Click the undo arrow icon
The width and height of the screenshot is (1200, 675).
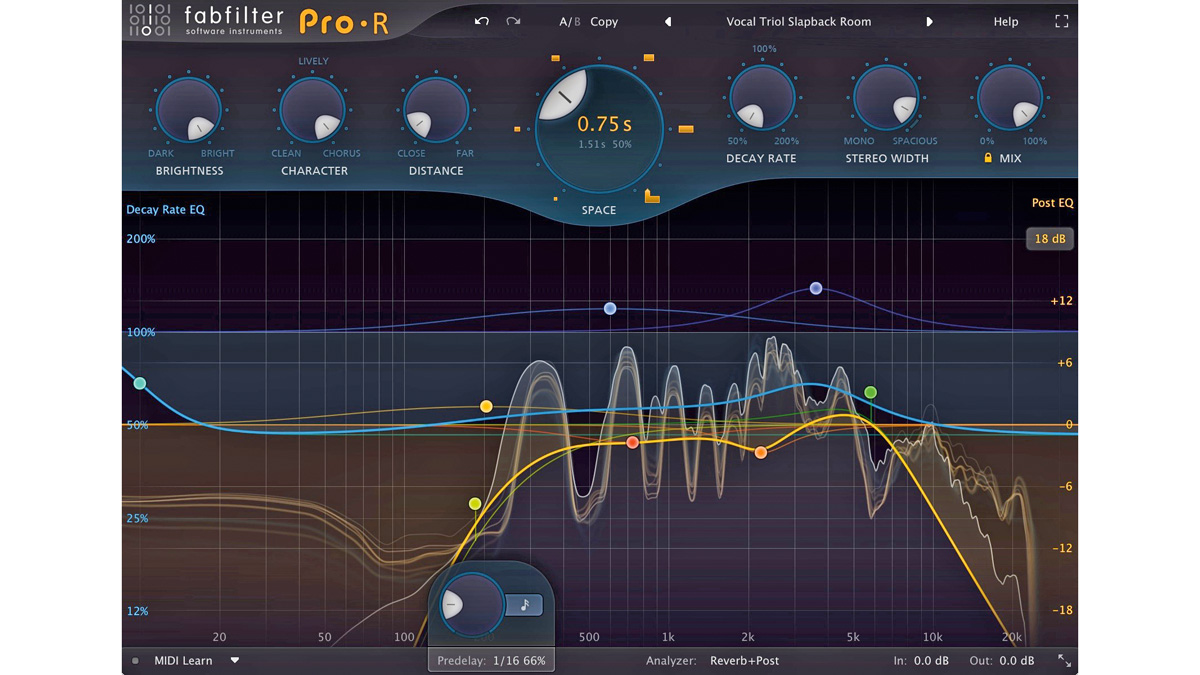pyautogui.click(x=481, y=21)
